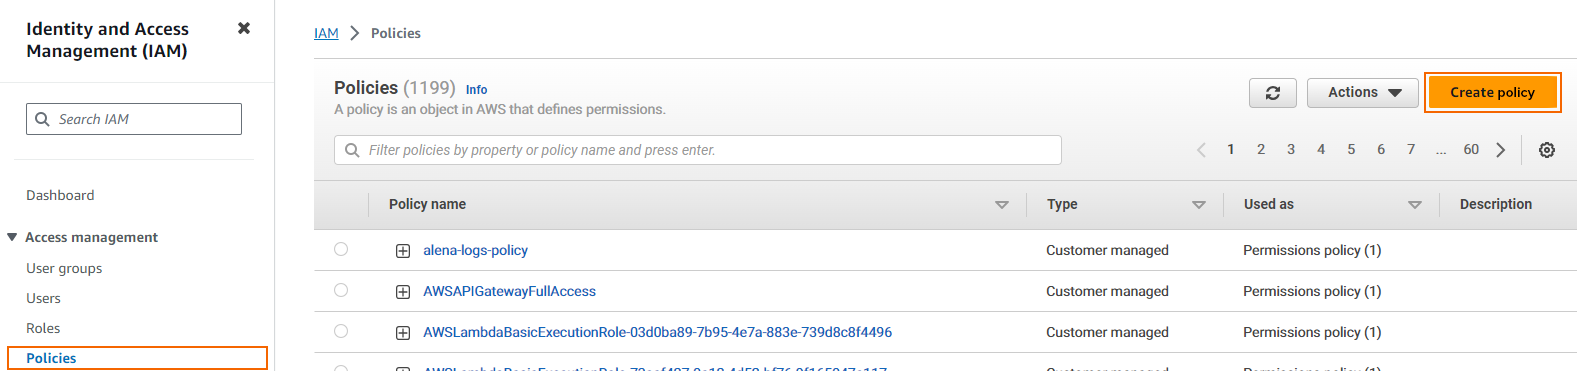The image size is (1595, 371).
Task: Open User groups in sidebar
Action: pyautogui.click(x=64, y=268)
